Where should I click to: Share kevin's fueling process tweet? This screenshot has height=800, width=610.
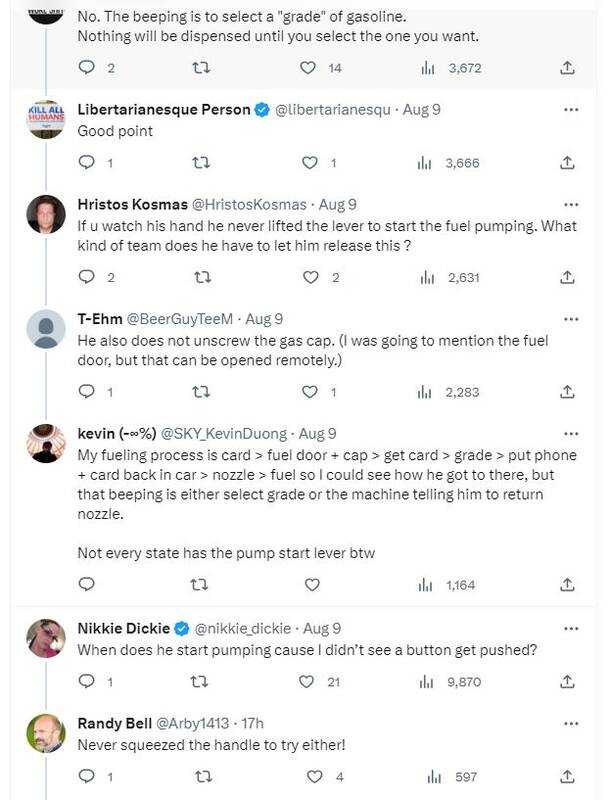tap(566, 584)
